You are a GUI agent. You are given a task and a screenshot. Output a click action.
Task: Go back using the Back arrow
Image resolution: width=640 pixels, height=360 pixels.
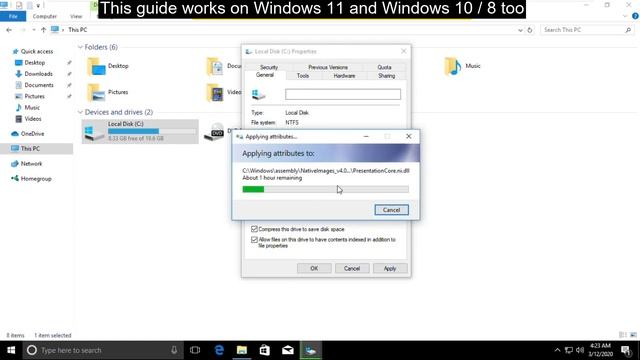point(9,30)
